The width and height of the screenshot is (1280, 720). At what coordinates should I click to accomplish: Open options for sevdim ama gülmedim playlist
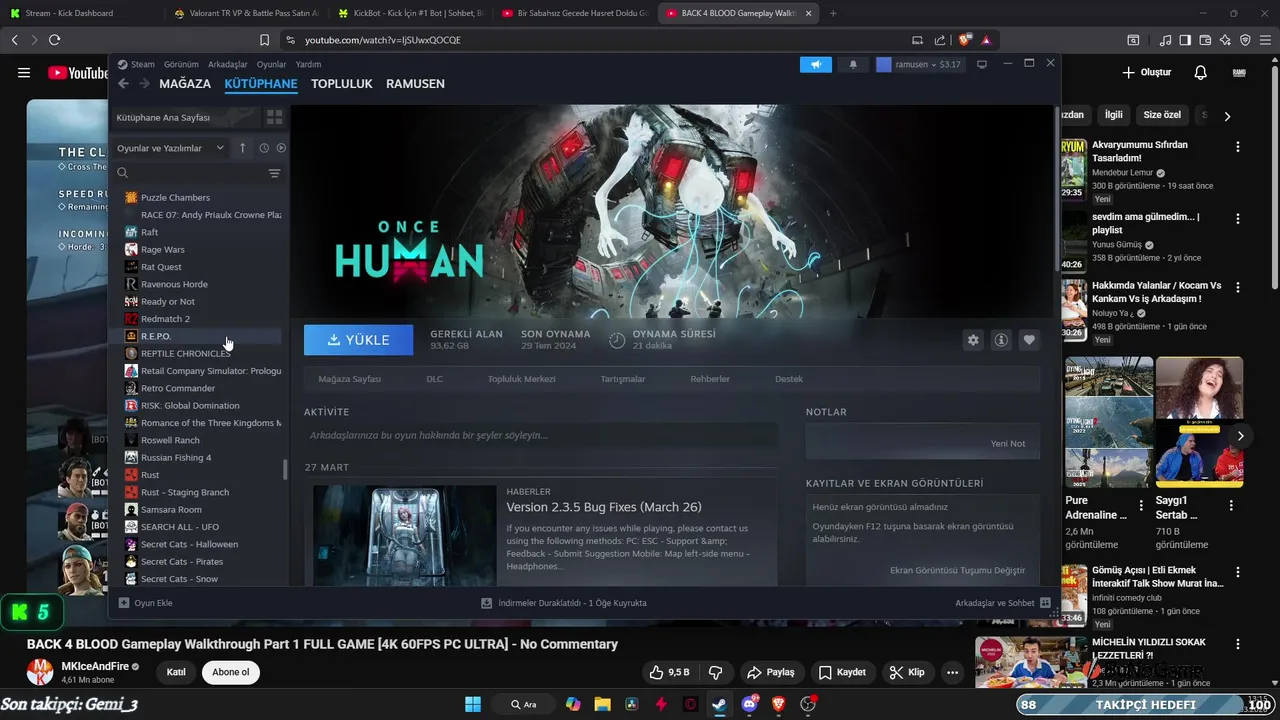(x=1238, y=219)
